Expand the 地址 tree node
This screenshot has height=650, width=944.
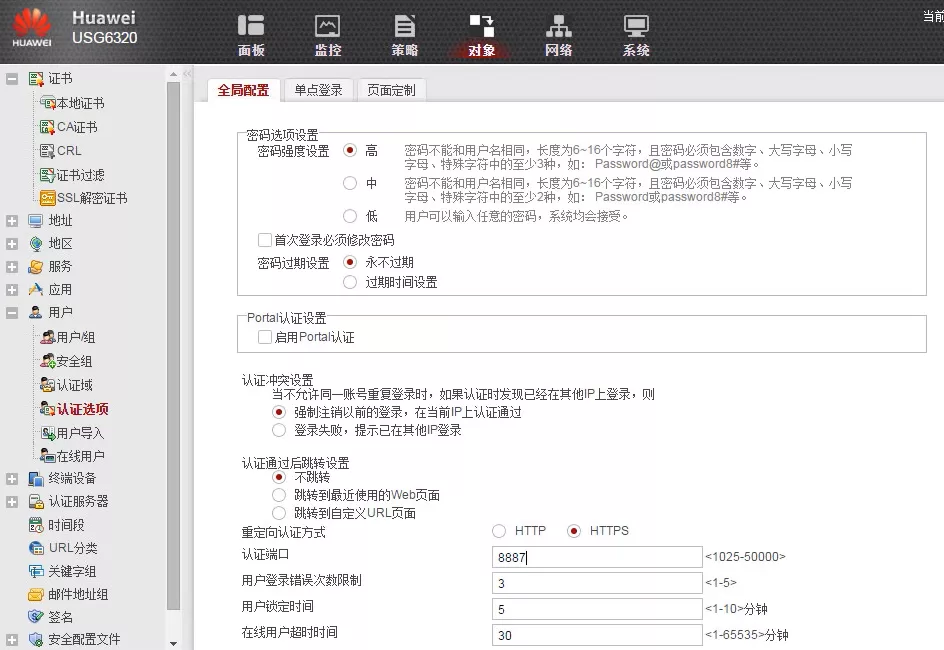(12, 221)
